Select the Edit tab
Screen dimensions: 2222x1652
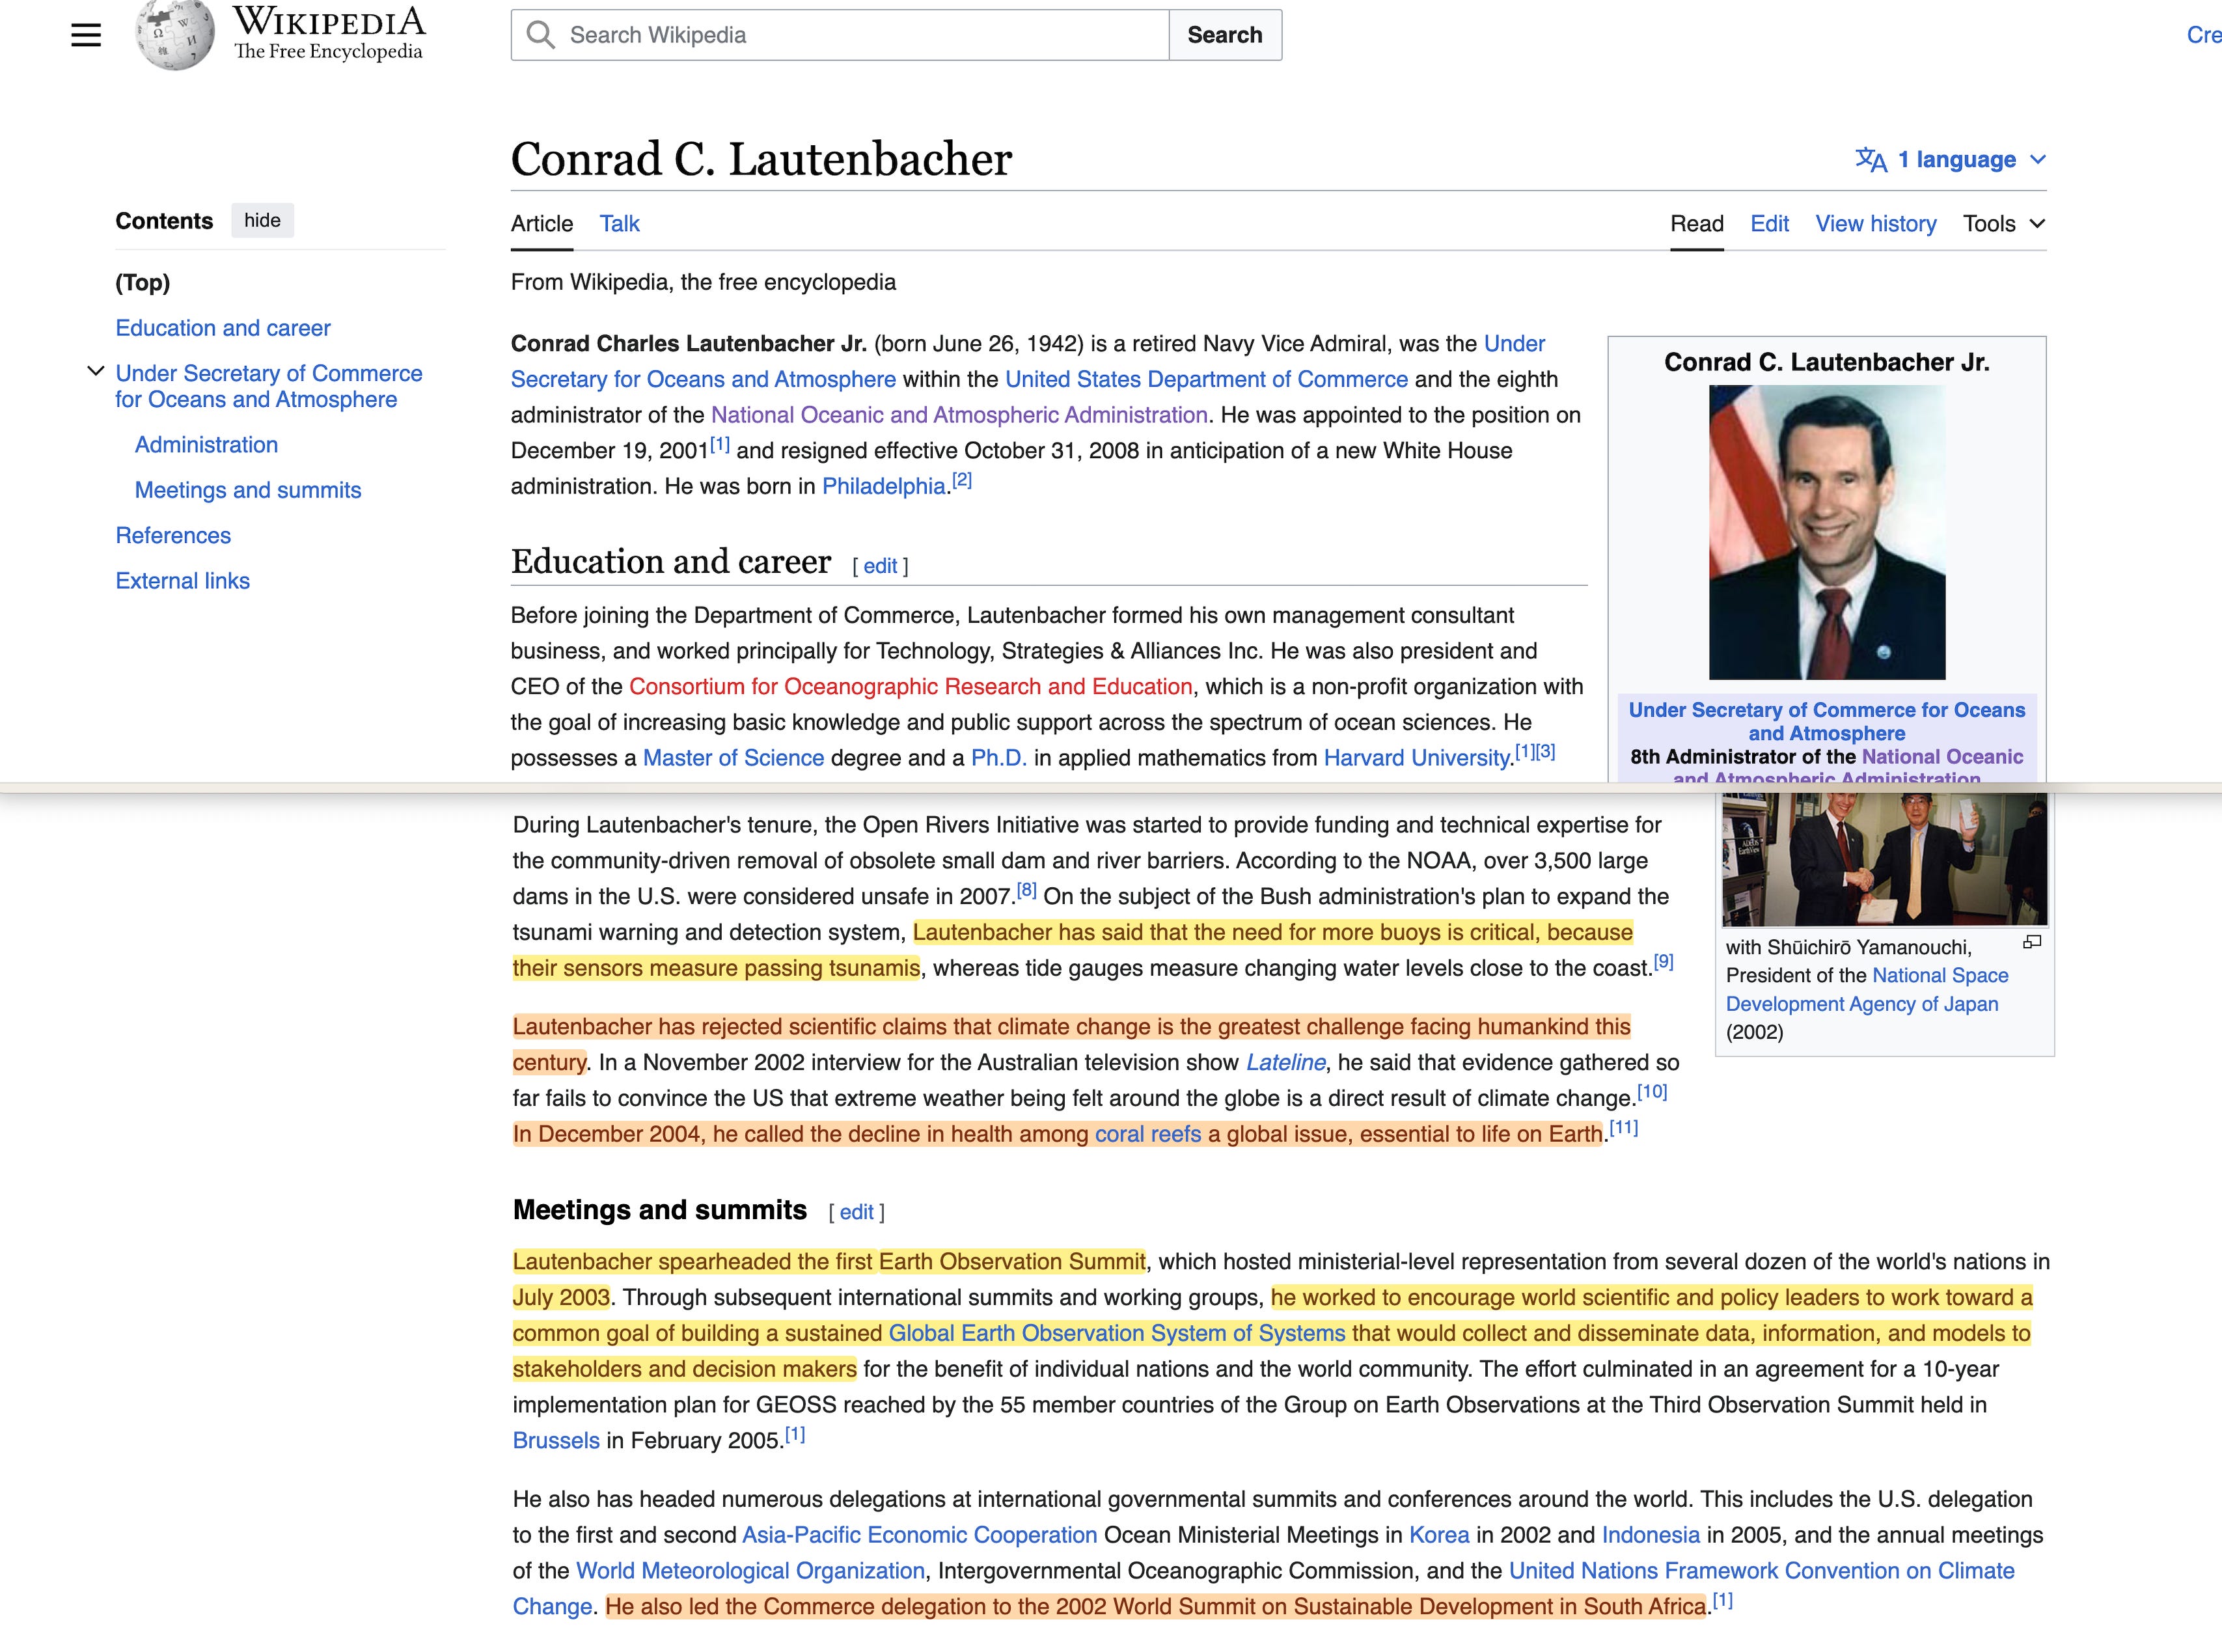(1769, 224)
